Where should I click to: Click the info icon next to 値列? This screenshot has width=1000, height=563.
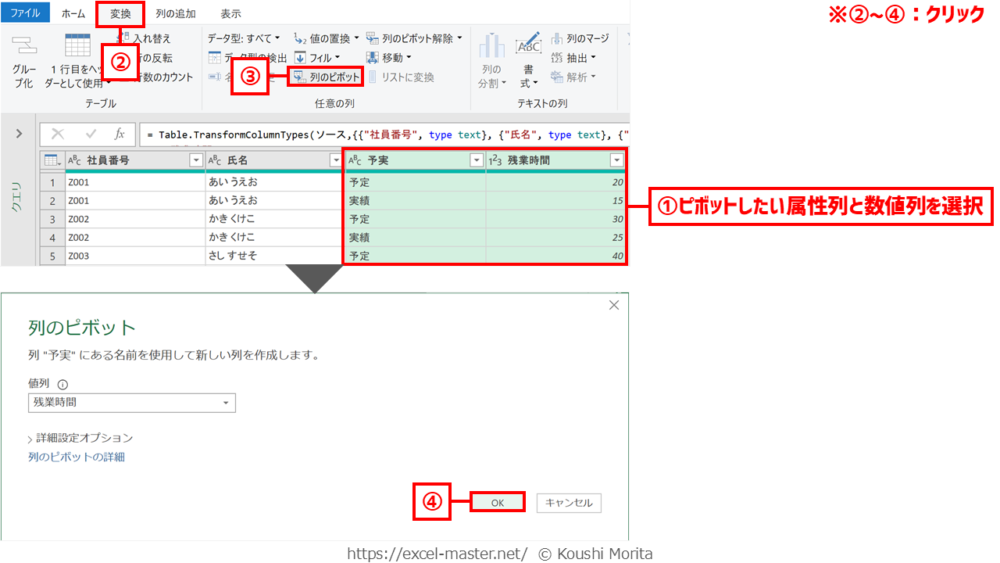point(62,384)
